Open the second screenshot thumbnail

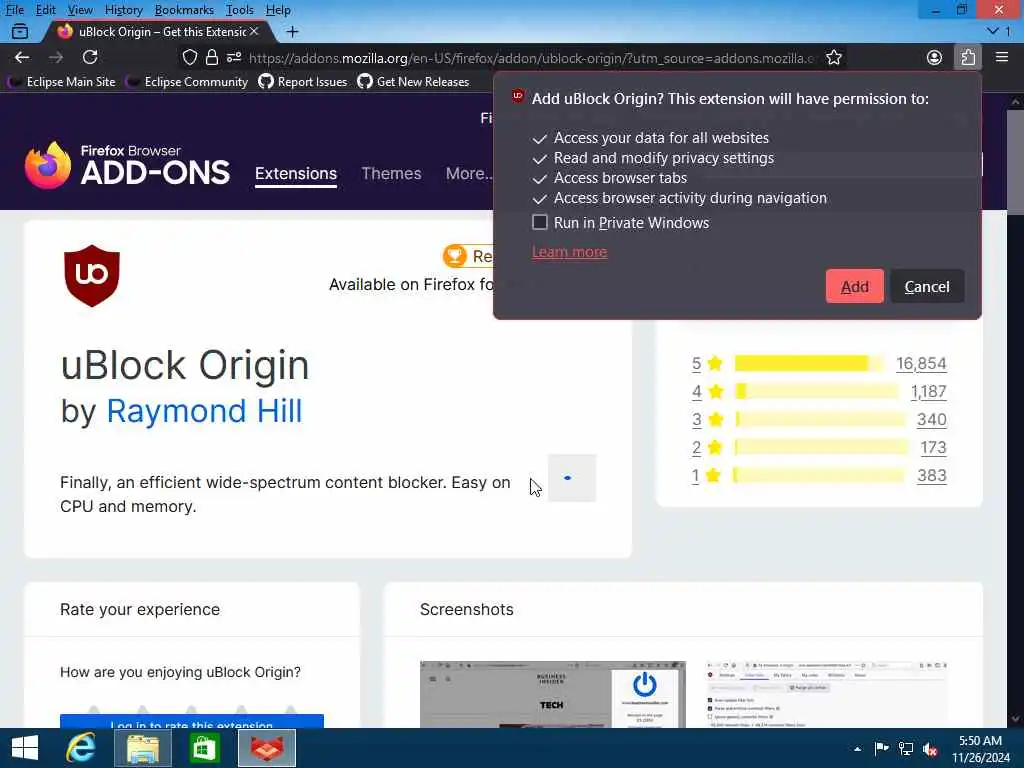827,695
